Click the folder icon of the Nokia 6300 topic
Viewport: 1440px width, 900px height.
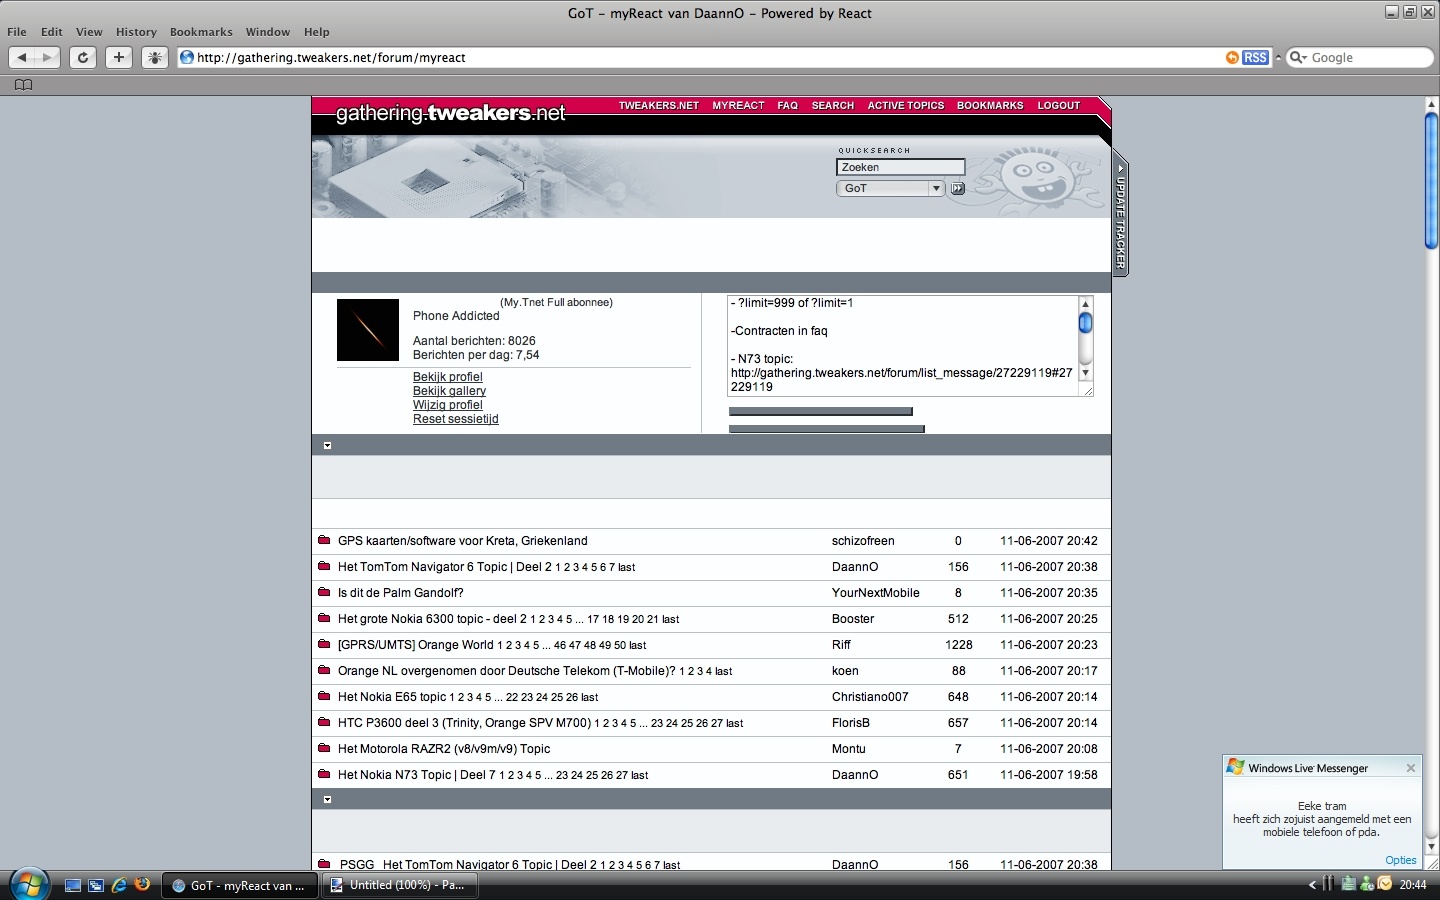324,618
